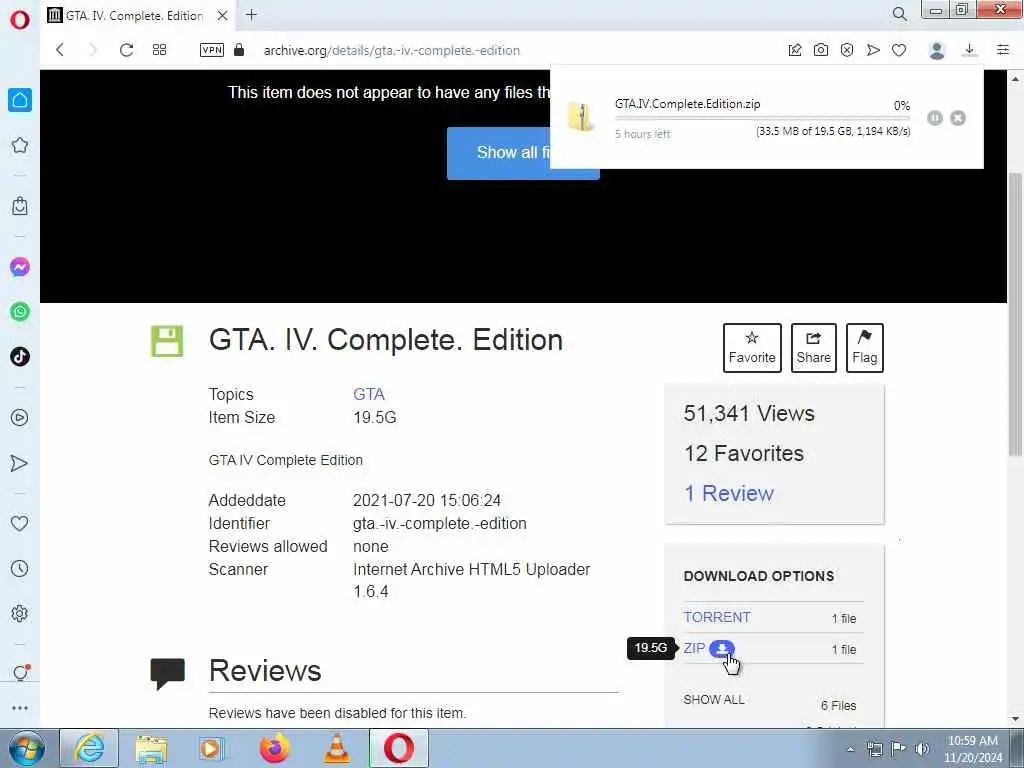
Task: Reload the archive.org page
Action: click(x=126, y=50)
